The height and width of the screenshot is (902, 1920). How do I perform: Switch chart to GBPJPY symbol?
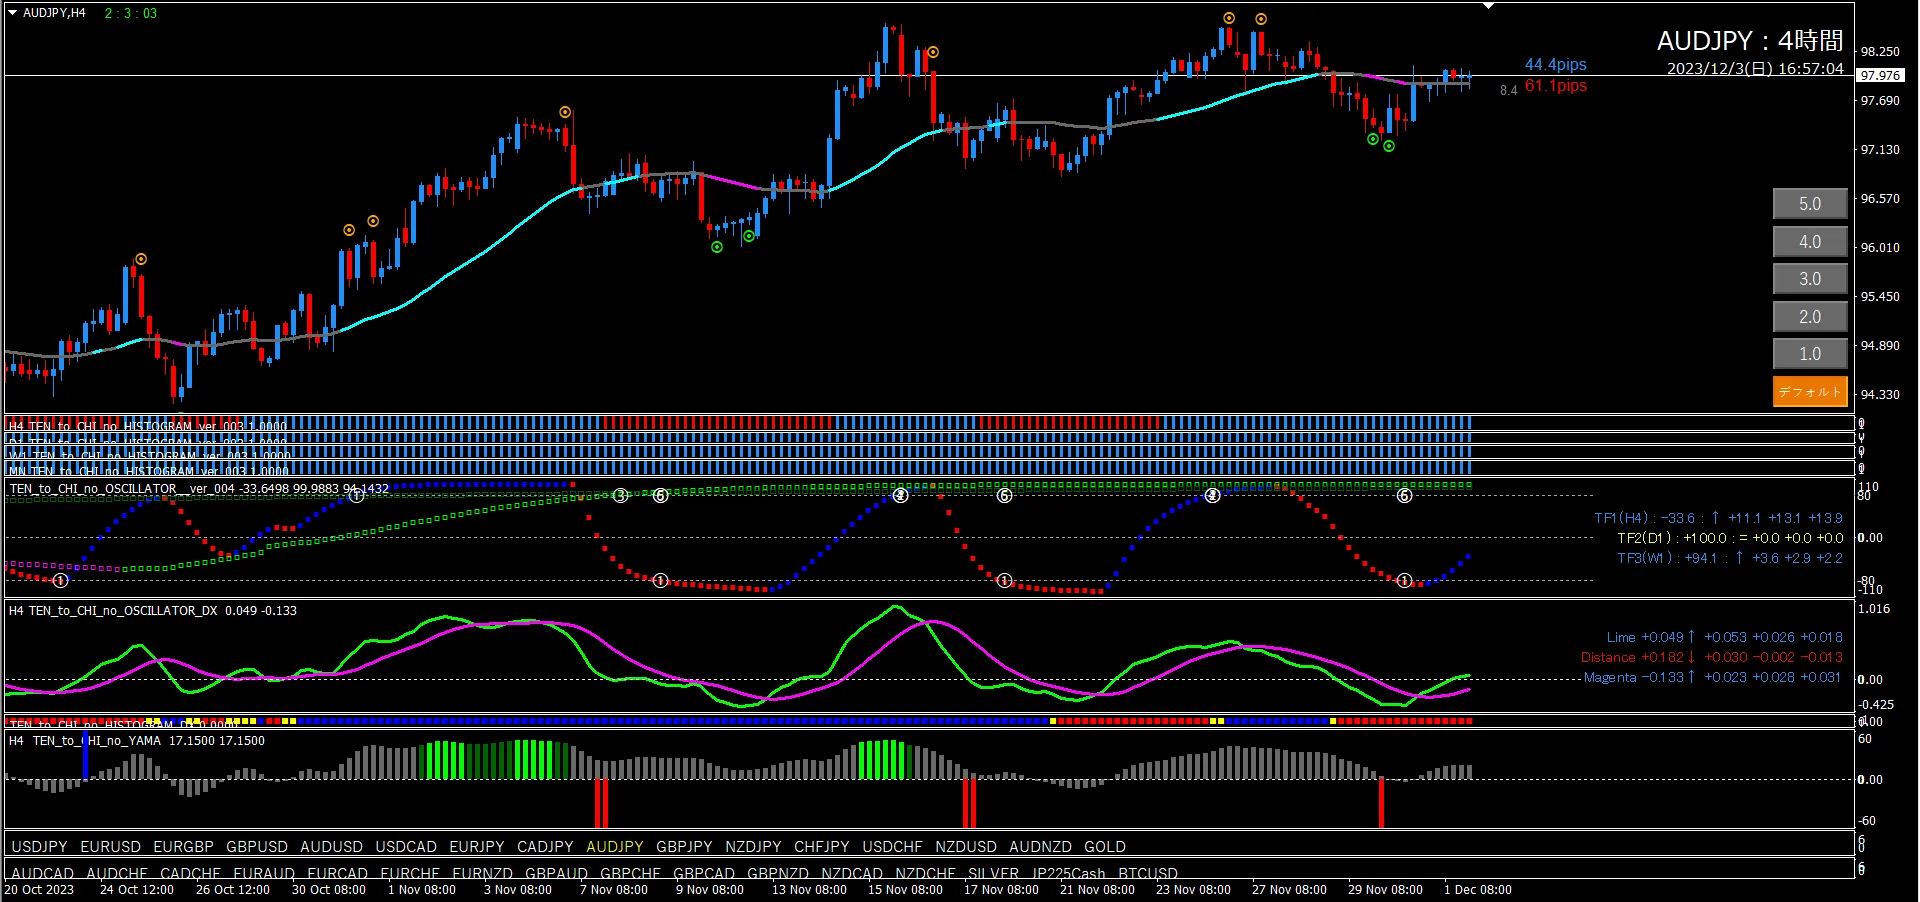(684, 847)
